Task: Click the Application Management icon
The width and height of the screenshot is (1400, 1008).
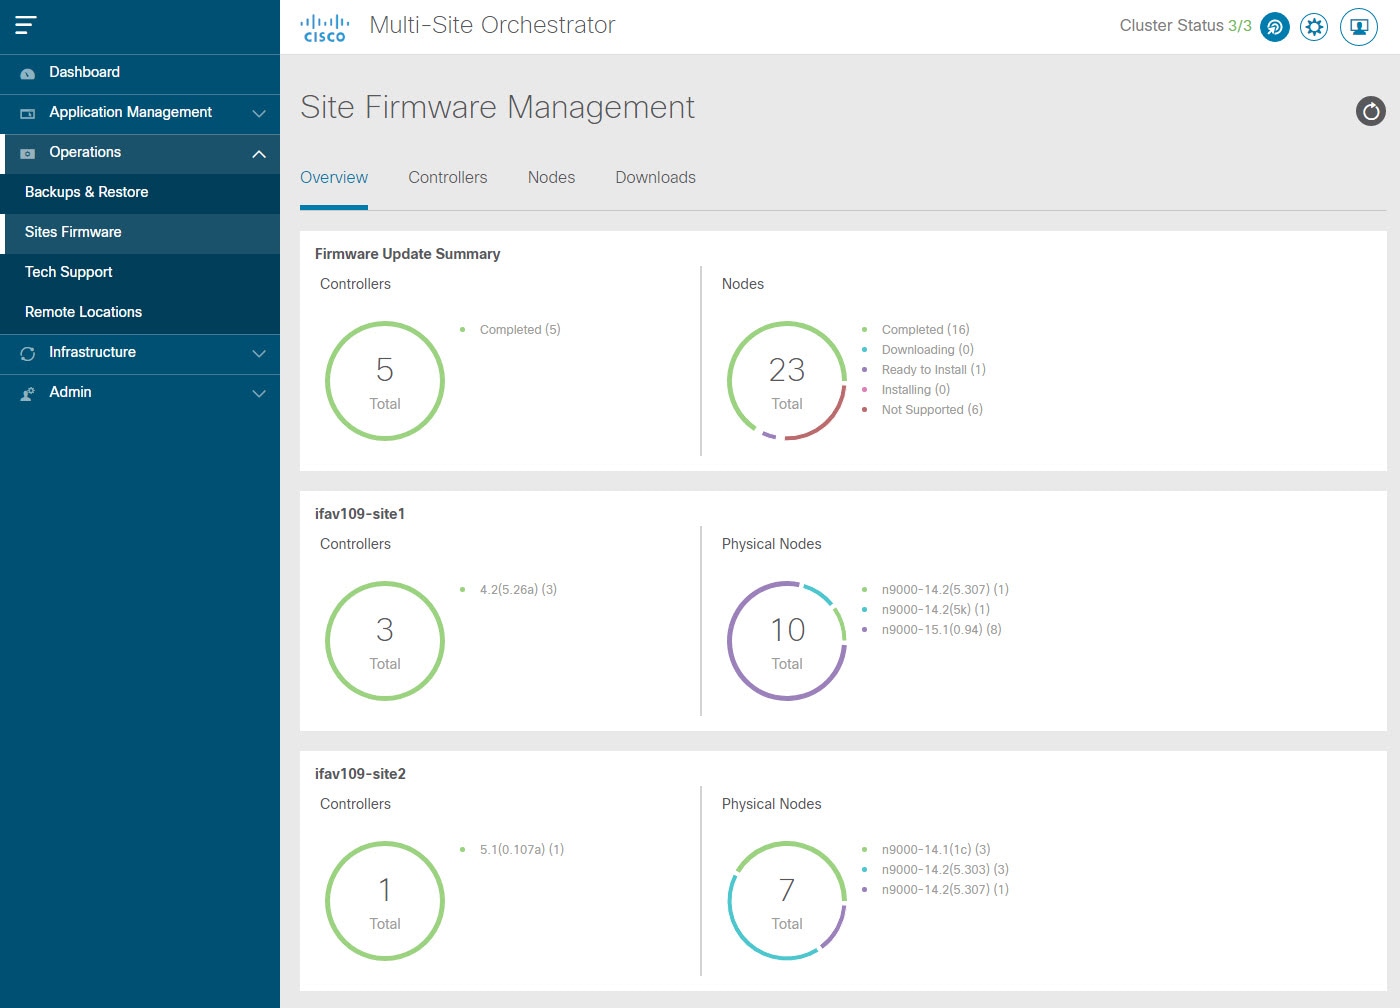Action: click(28, 113)
